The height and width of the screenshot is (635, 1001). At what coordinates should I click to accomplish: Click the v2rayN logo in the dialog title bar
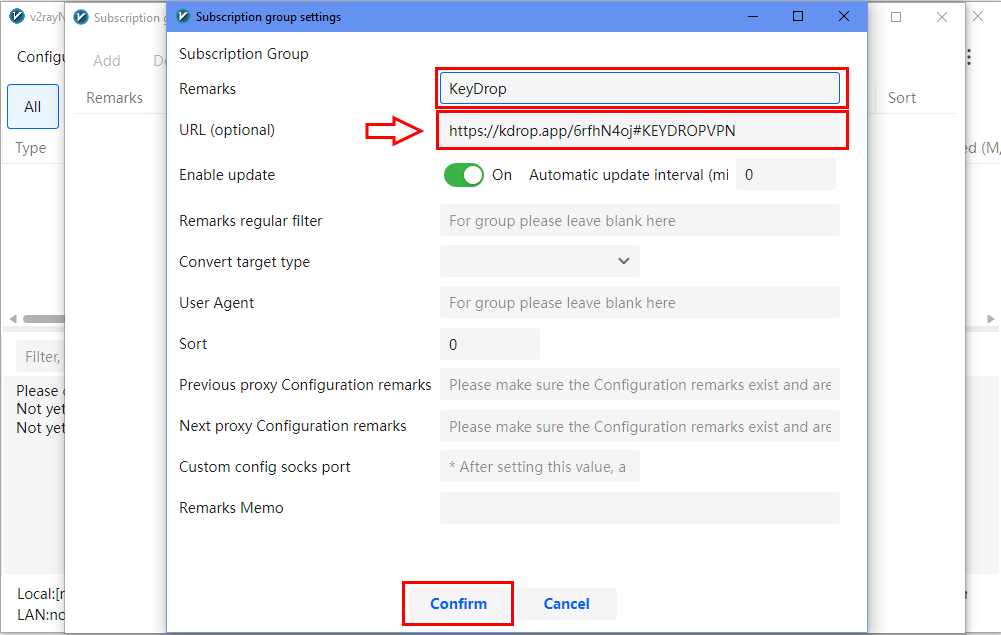coord(183,17)
